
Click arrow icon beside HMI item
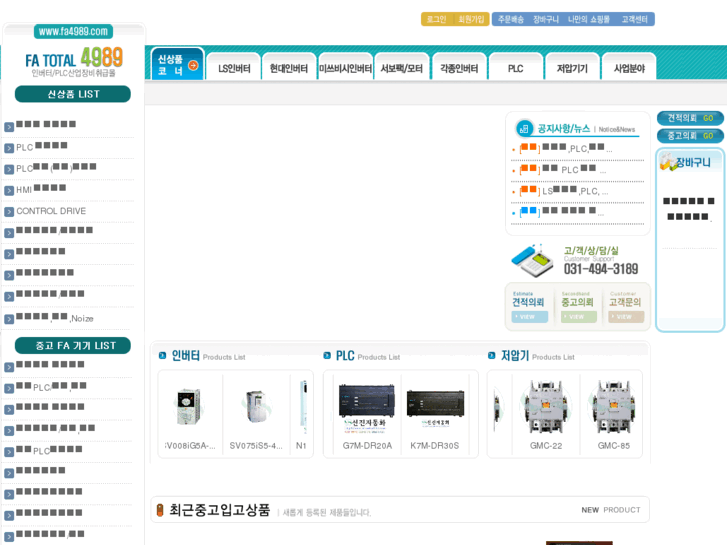pos(9,190)
